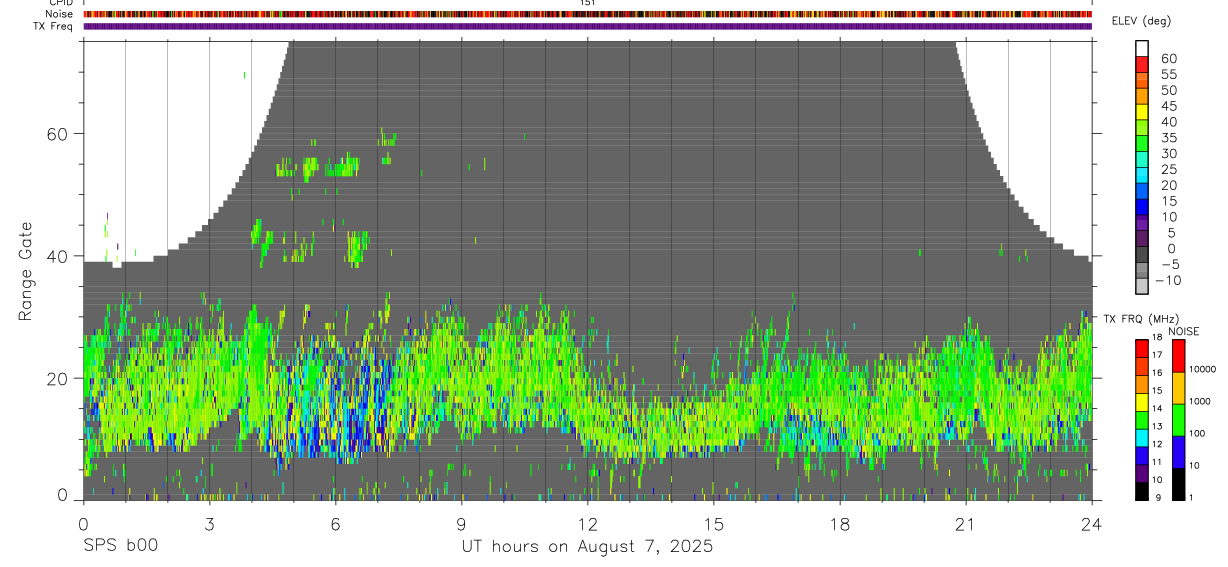Viewport: 1228px width, 567px height.
Task: Click the purple TX Freq strip bar
Action: point(587,26)
